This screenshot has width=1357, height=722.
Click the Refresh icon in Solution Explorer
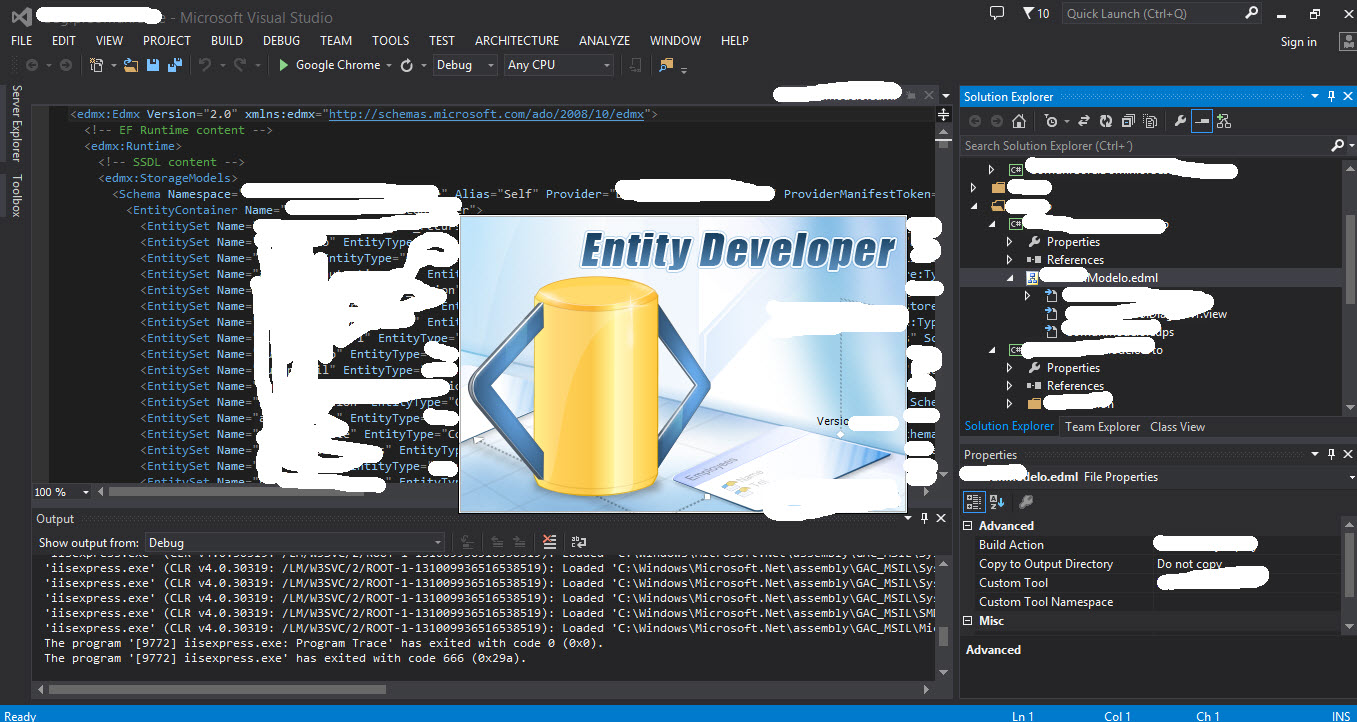[x=1106, y=121]
